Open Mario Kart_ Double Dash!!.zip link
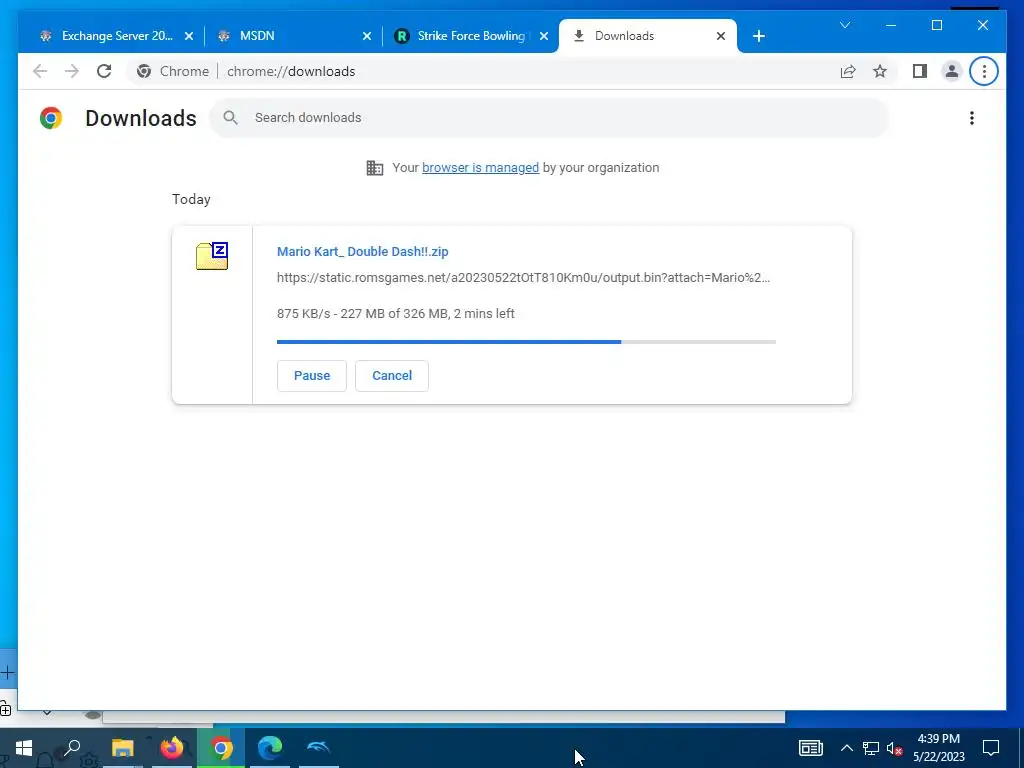 pyautogui.click(x=362, y=251)
